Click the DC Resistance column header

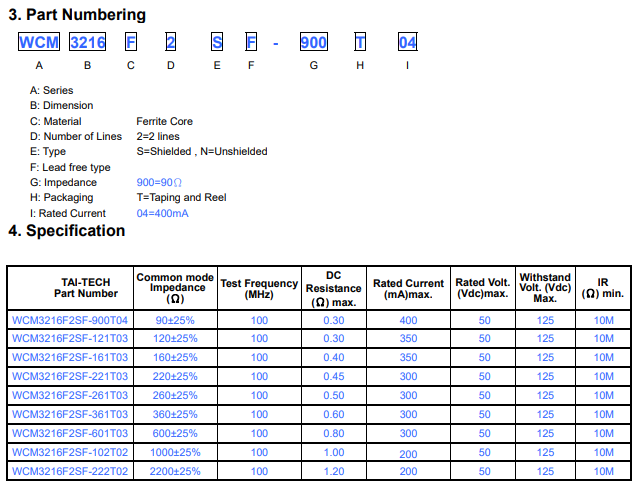click(334, 288)
